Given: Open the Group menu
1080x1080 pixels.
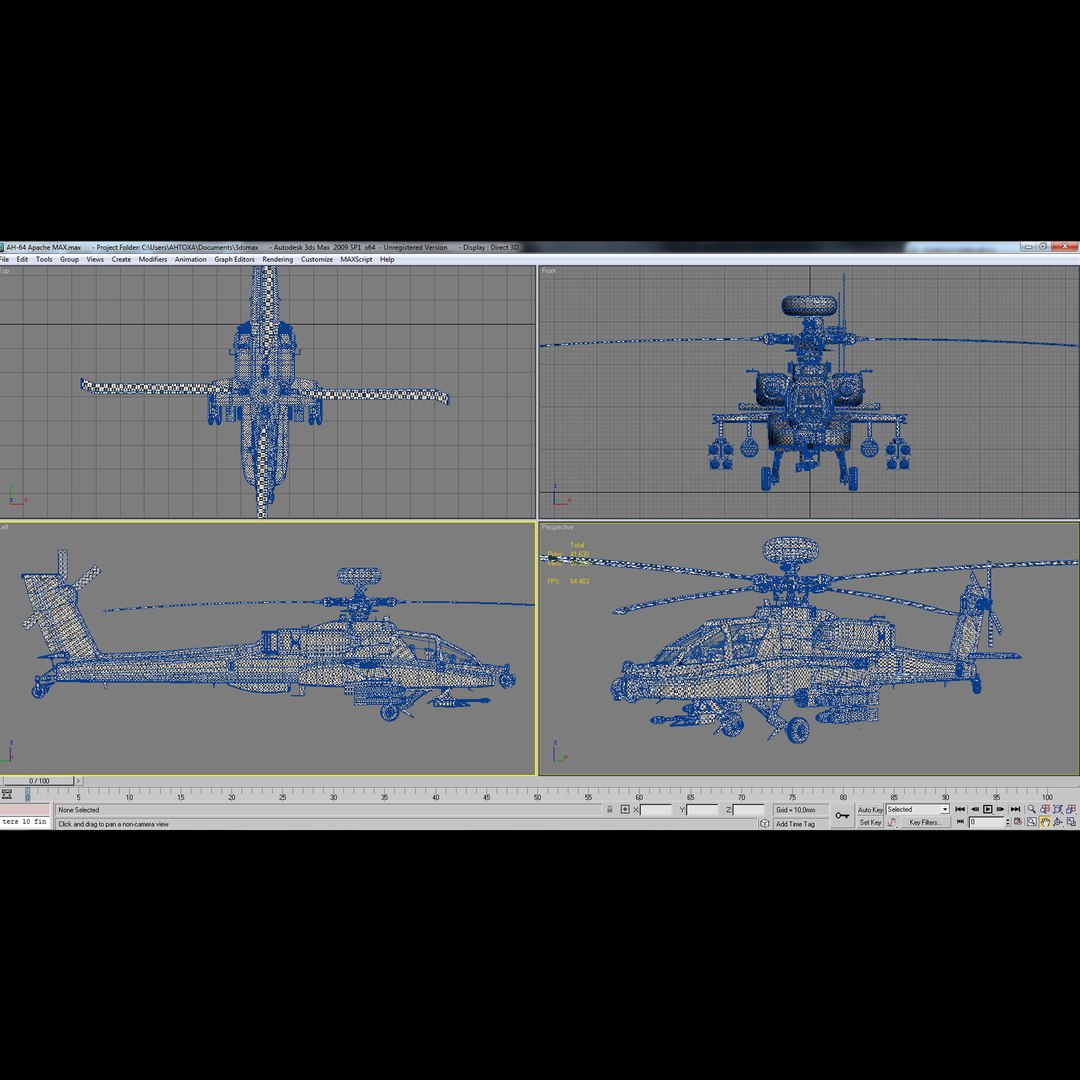Looking at the screenshot, I should [70, 260].
